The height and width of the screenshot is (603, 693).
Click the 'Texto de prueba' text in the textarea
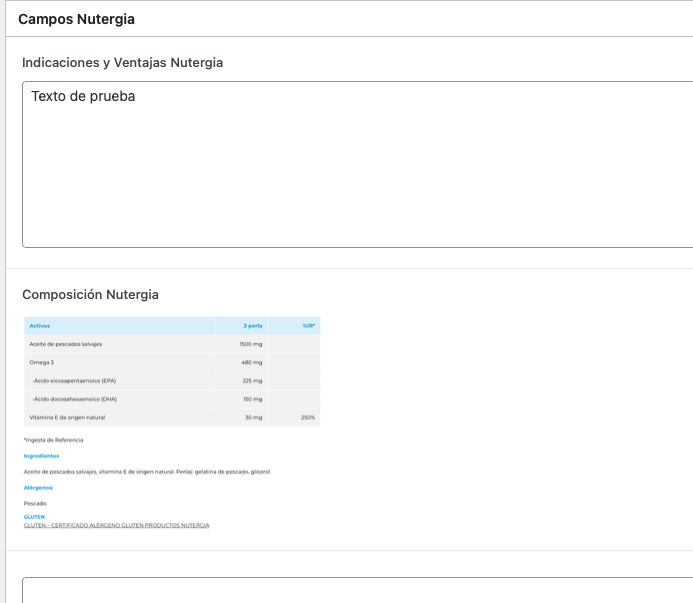coord(83,97)
